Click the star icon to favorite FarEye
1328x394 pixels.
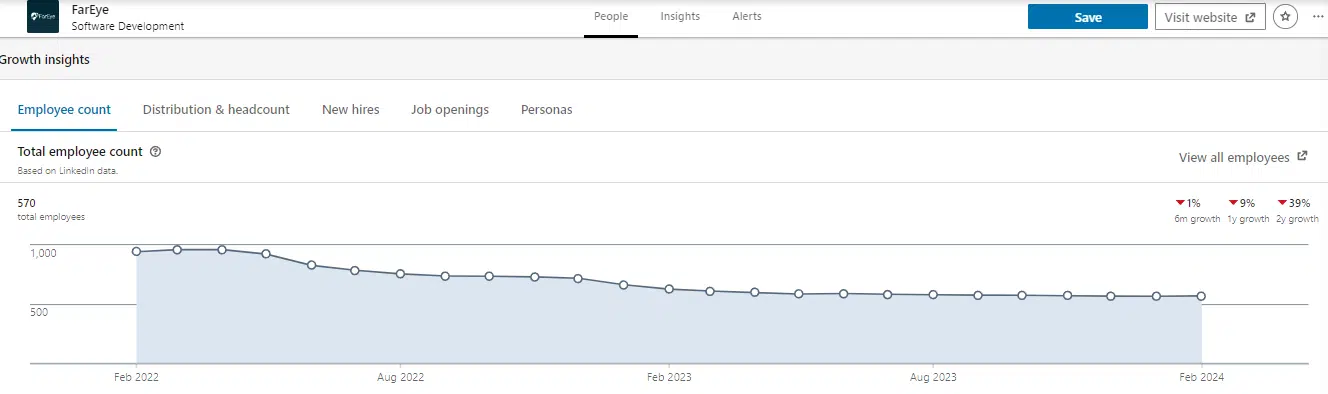pos(1285,17)
